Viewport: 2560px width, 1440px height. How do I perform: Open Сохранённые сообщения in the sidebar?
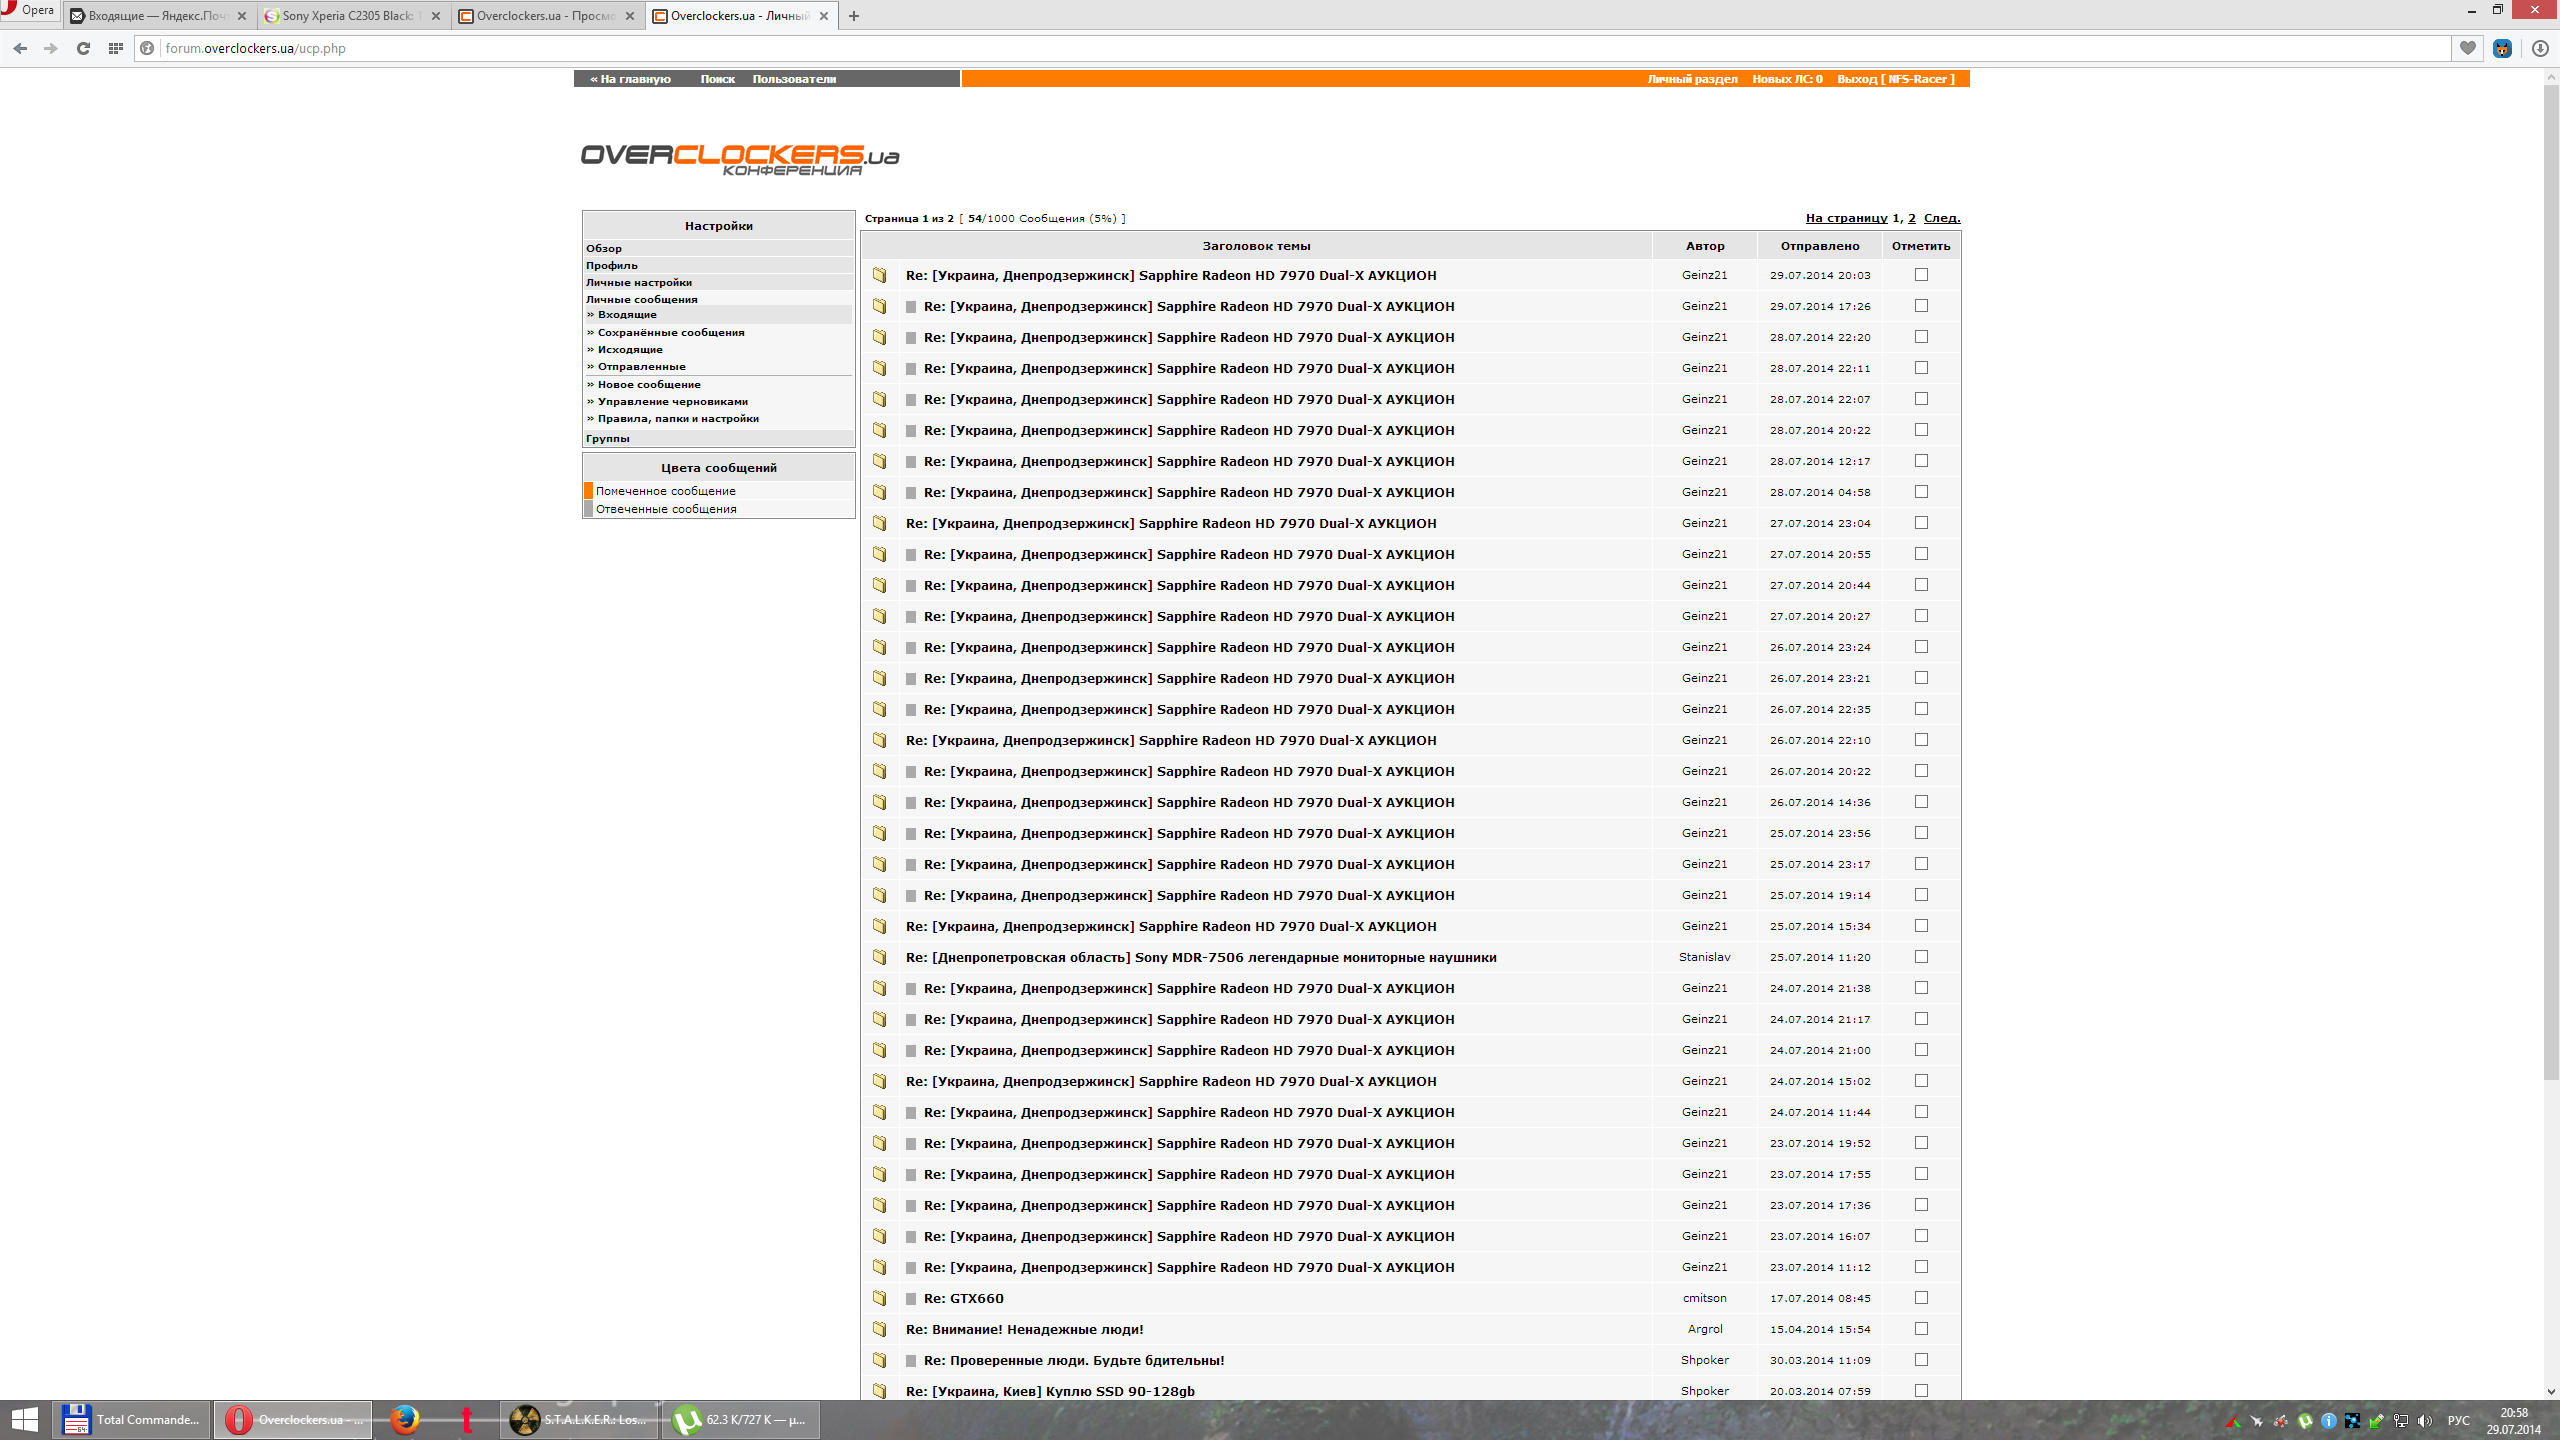(671, 333)
